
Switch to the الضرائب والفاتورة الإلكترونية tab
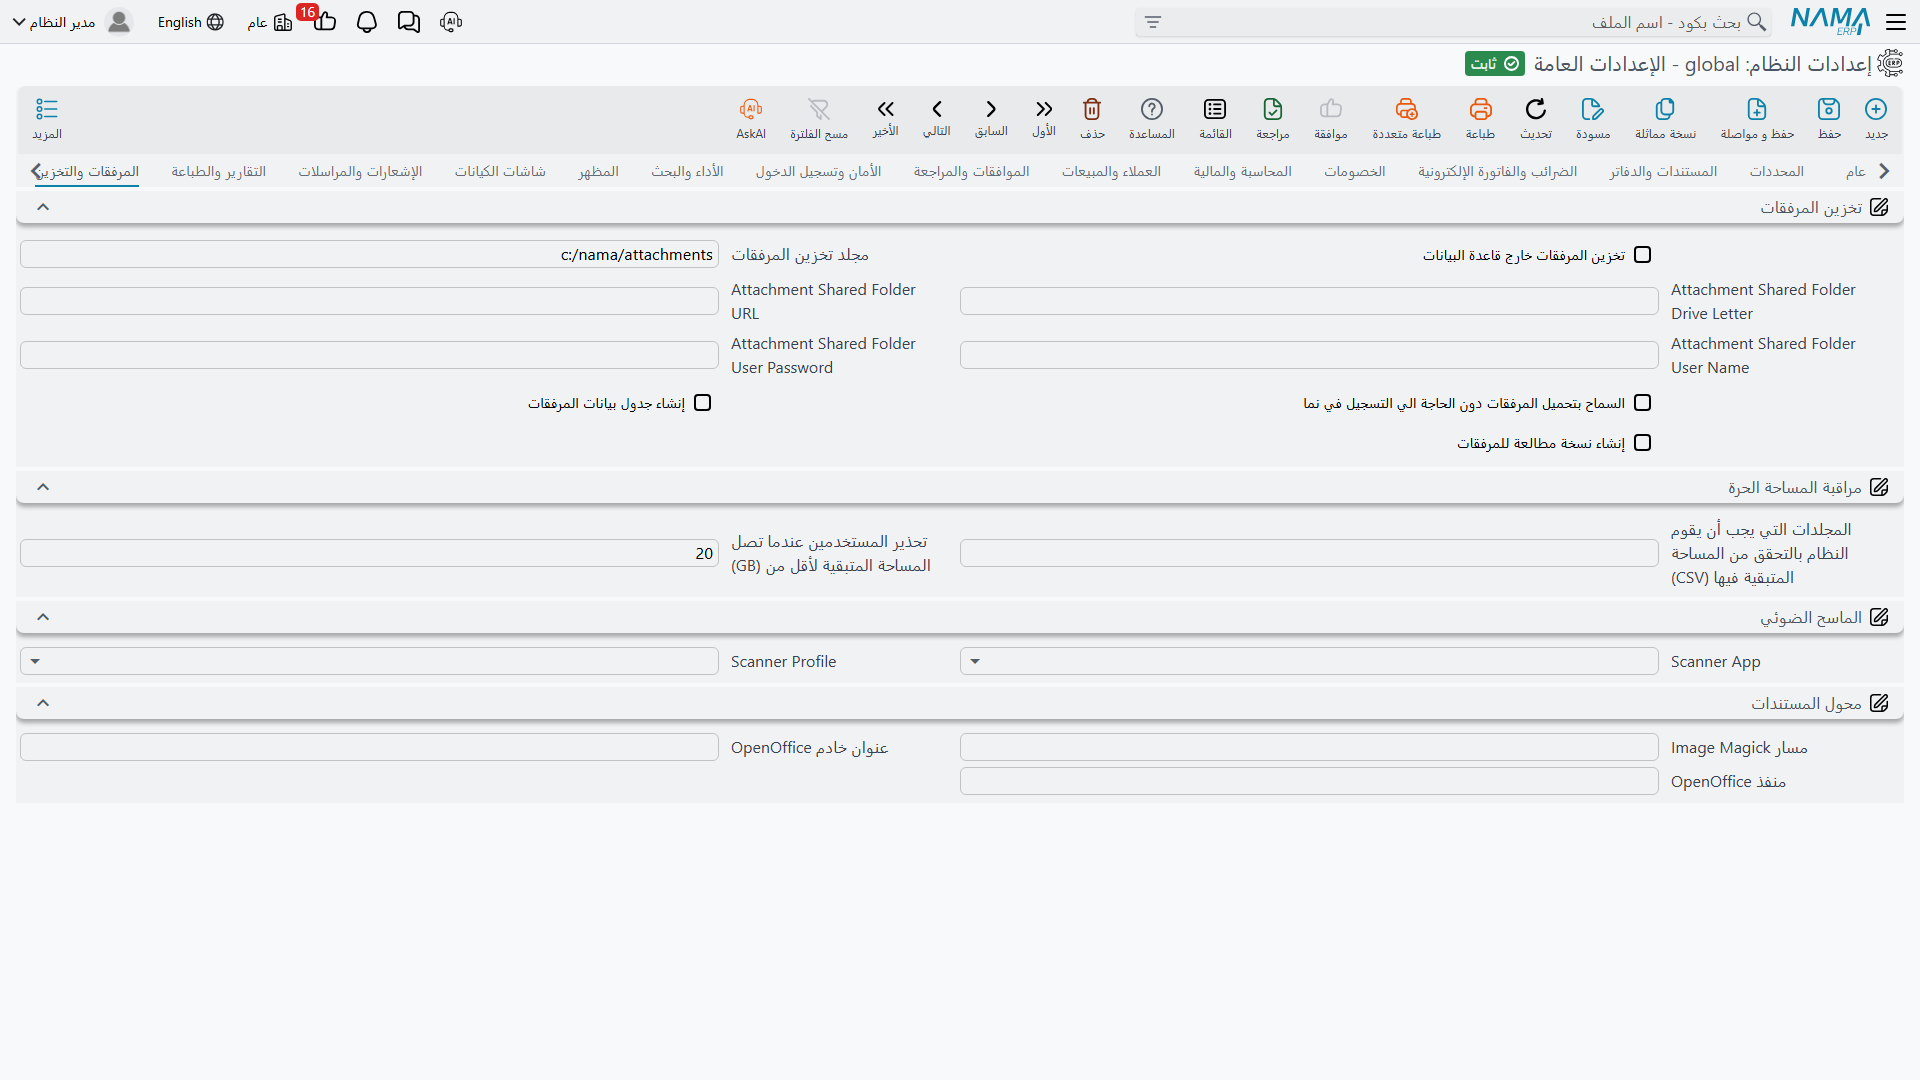pos(1497,172)
